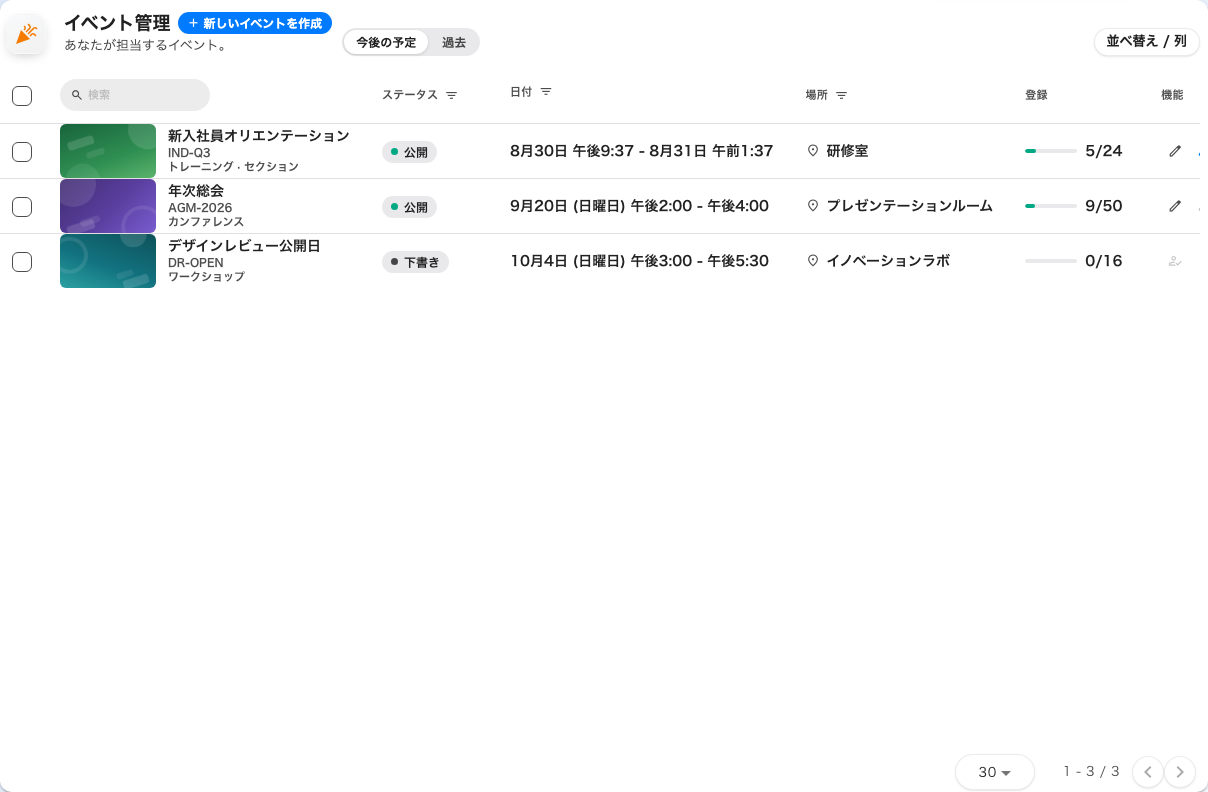The height and width of the screenshot is (792, 1208).
Task: Click the 公開 status badge for 年次総会
Action: (x=409, y=207)
